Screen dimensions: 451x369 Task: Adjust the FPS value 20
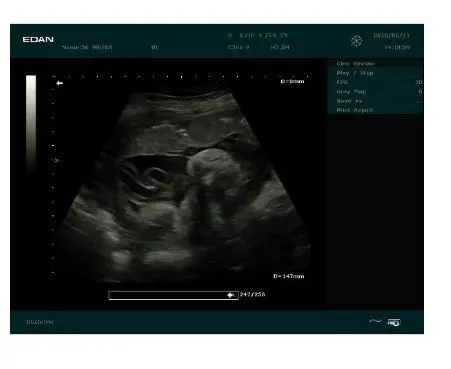419,82
